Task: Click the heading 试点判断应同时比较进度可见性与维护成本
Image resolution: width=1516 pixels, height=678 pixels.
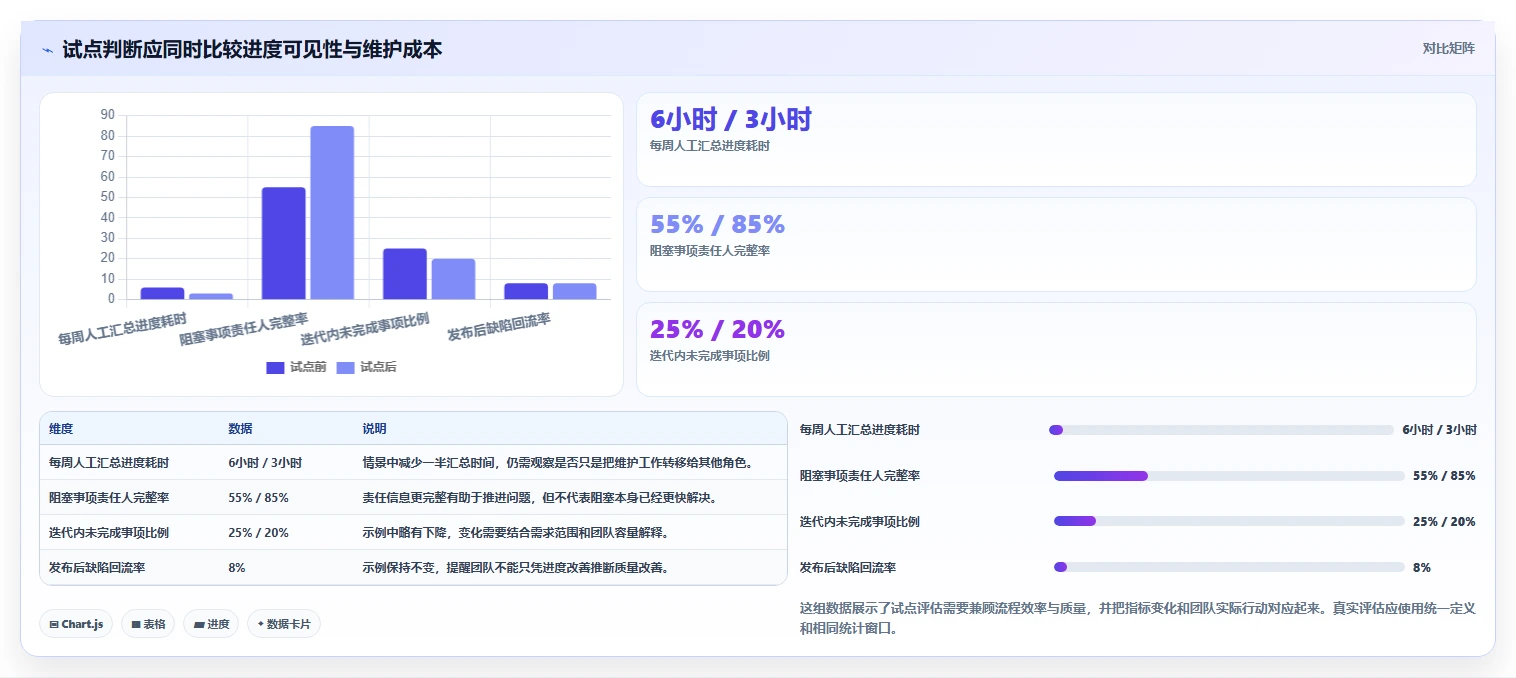Action: pos(252,49)
